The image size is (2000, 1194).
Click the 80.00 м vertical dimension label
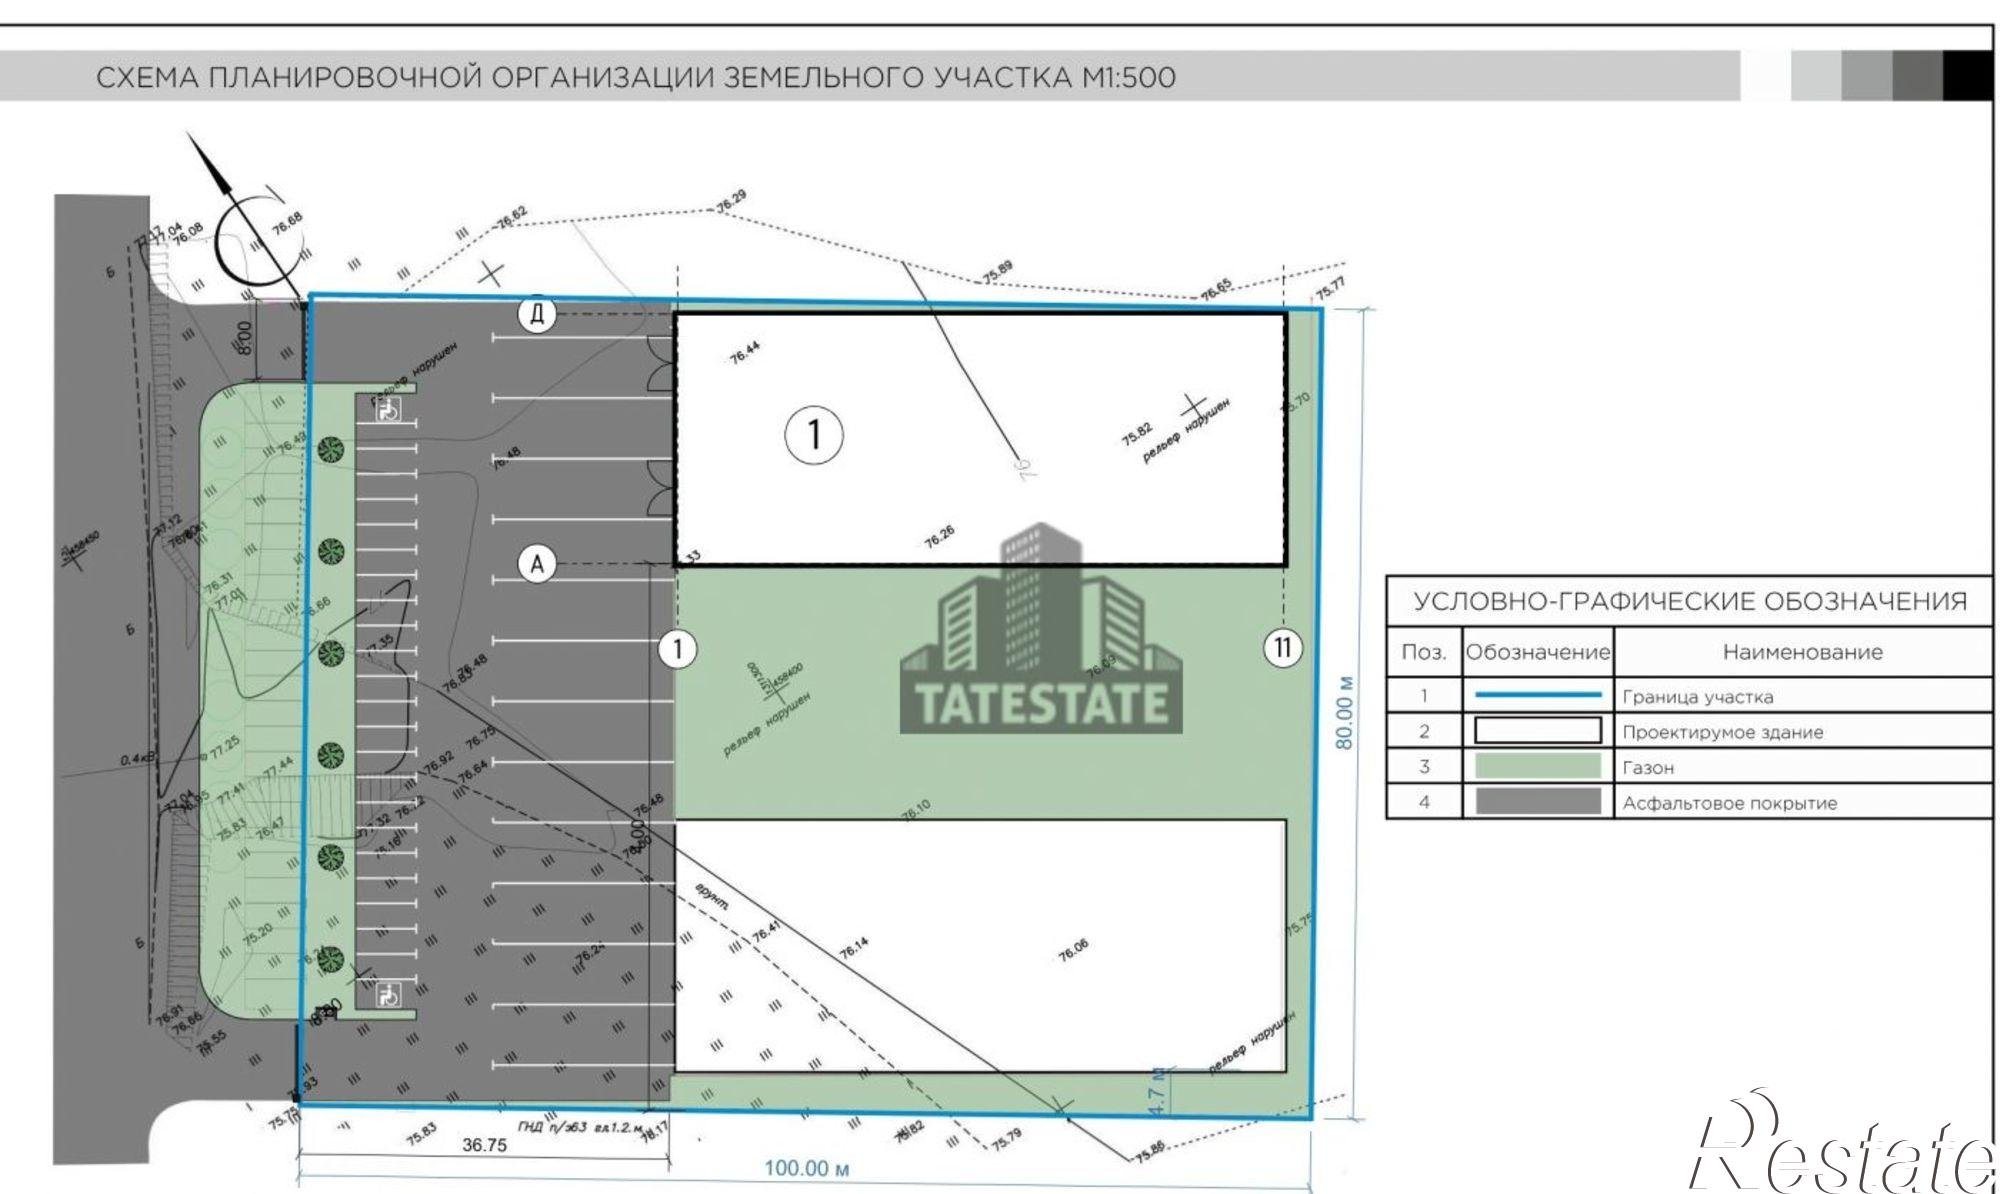pos(1346,712)
